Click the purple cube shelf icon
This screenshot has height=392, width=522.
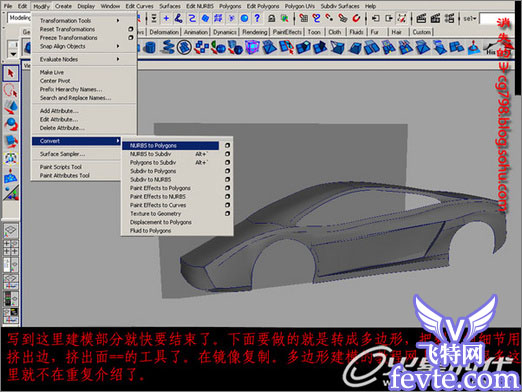252,47
